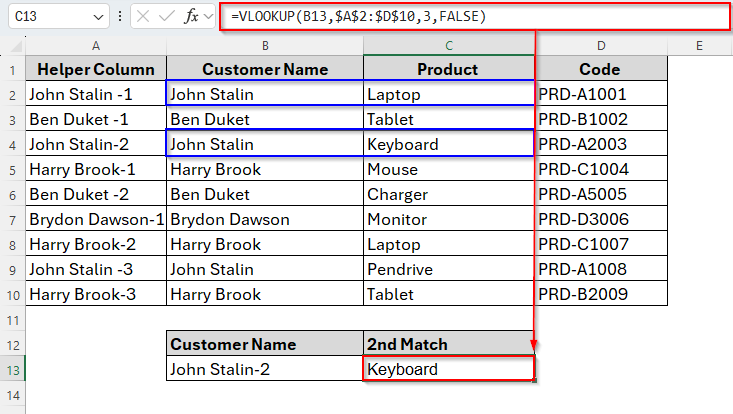Click cell containing PRD-A2003

point(601,144)
